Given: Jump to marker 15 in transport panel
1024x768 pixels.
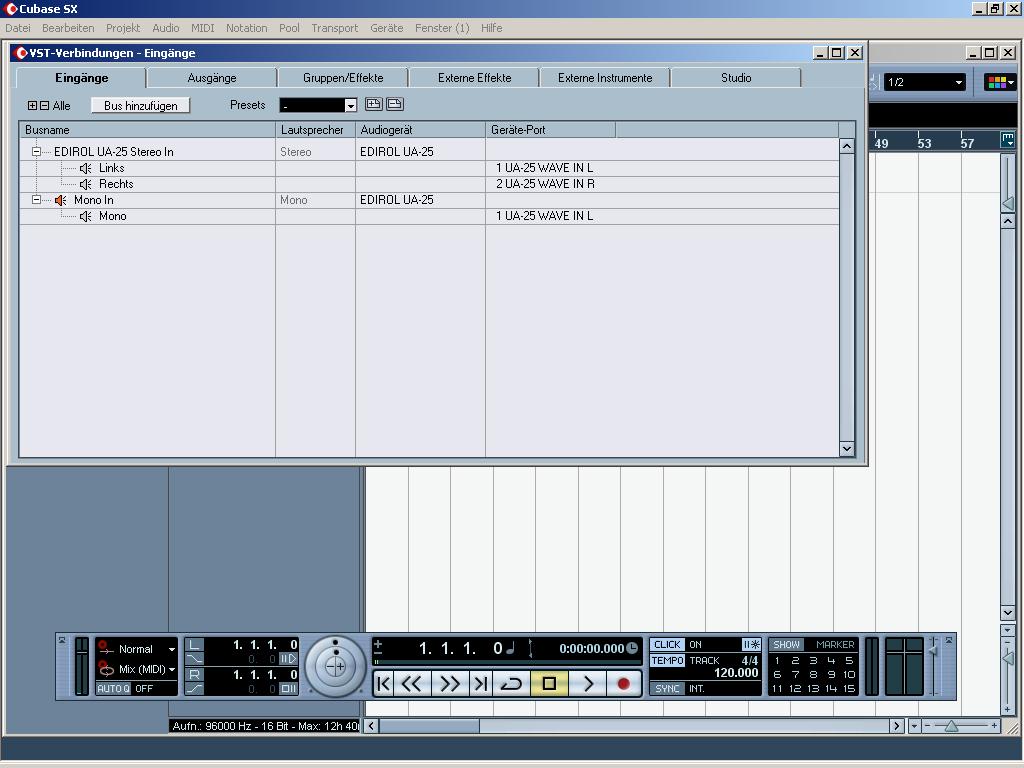Looking at the screenshot, I should point(849,688).
